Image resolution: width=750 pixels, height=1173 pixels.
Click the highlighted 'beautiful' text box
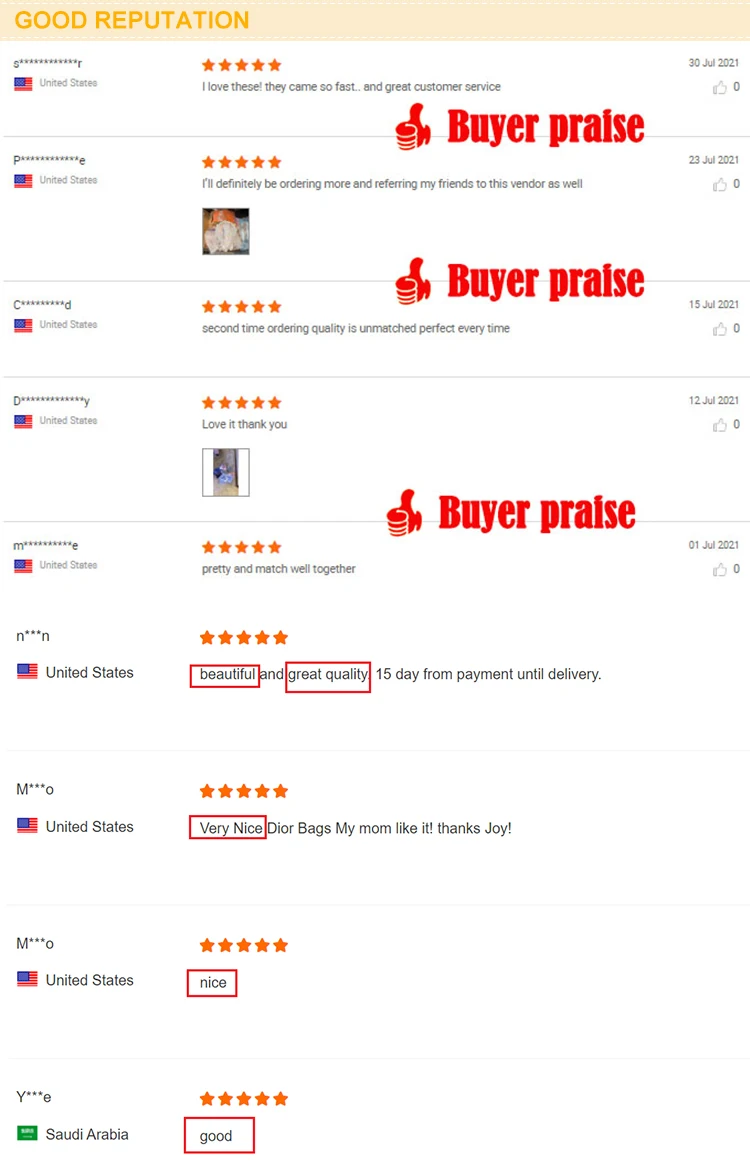tap(224, 676)
